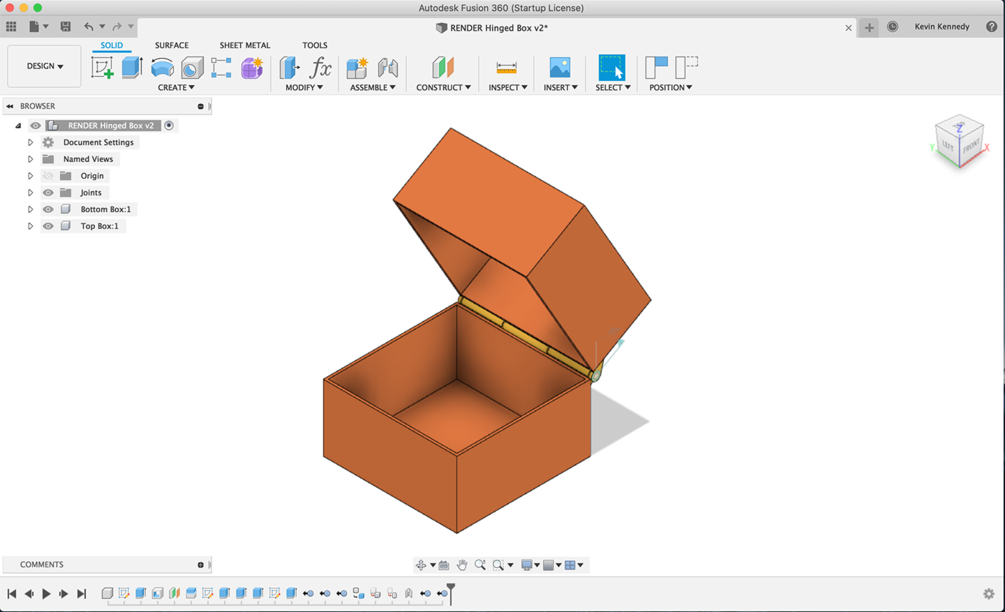Select the Pan tool in navigation bar
1005x612 pixels.
pos(462,564)
